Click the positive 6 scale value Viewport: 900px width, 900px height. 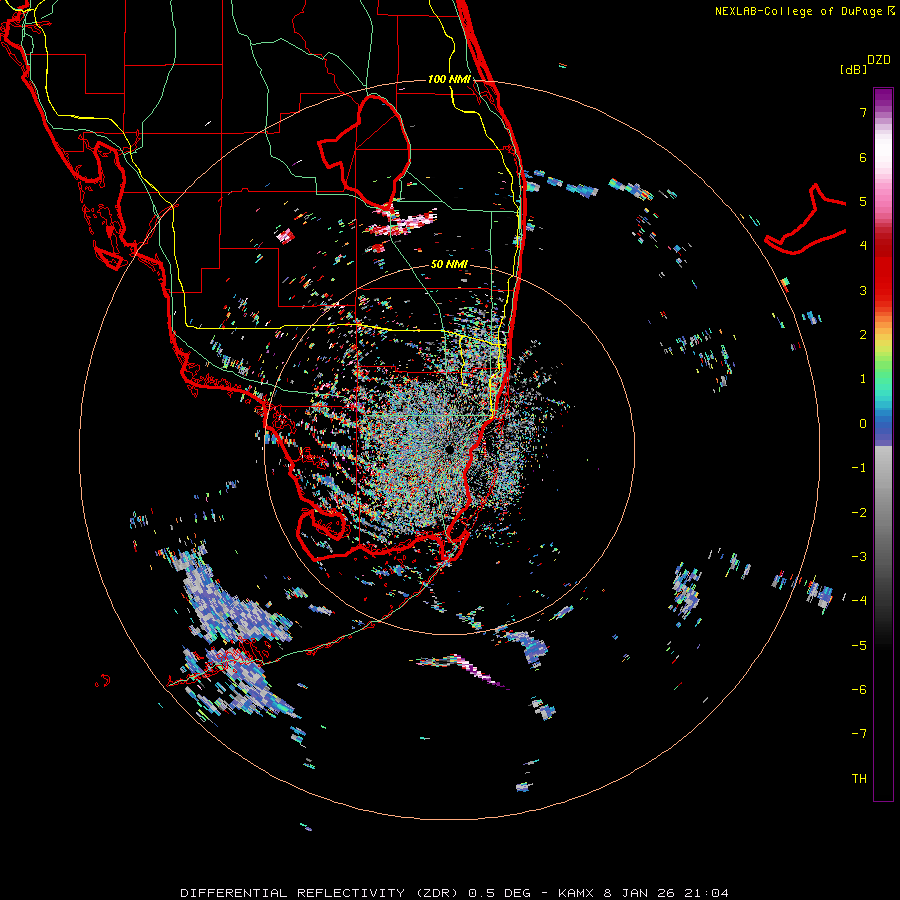pyautogui.click(x=862, y=157)
